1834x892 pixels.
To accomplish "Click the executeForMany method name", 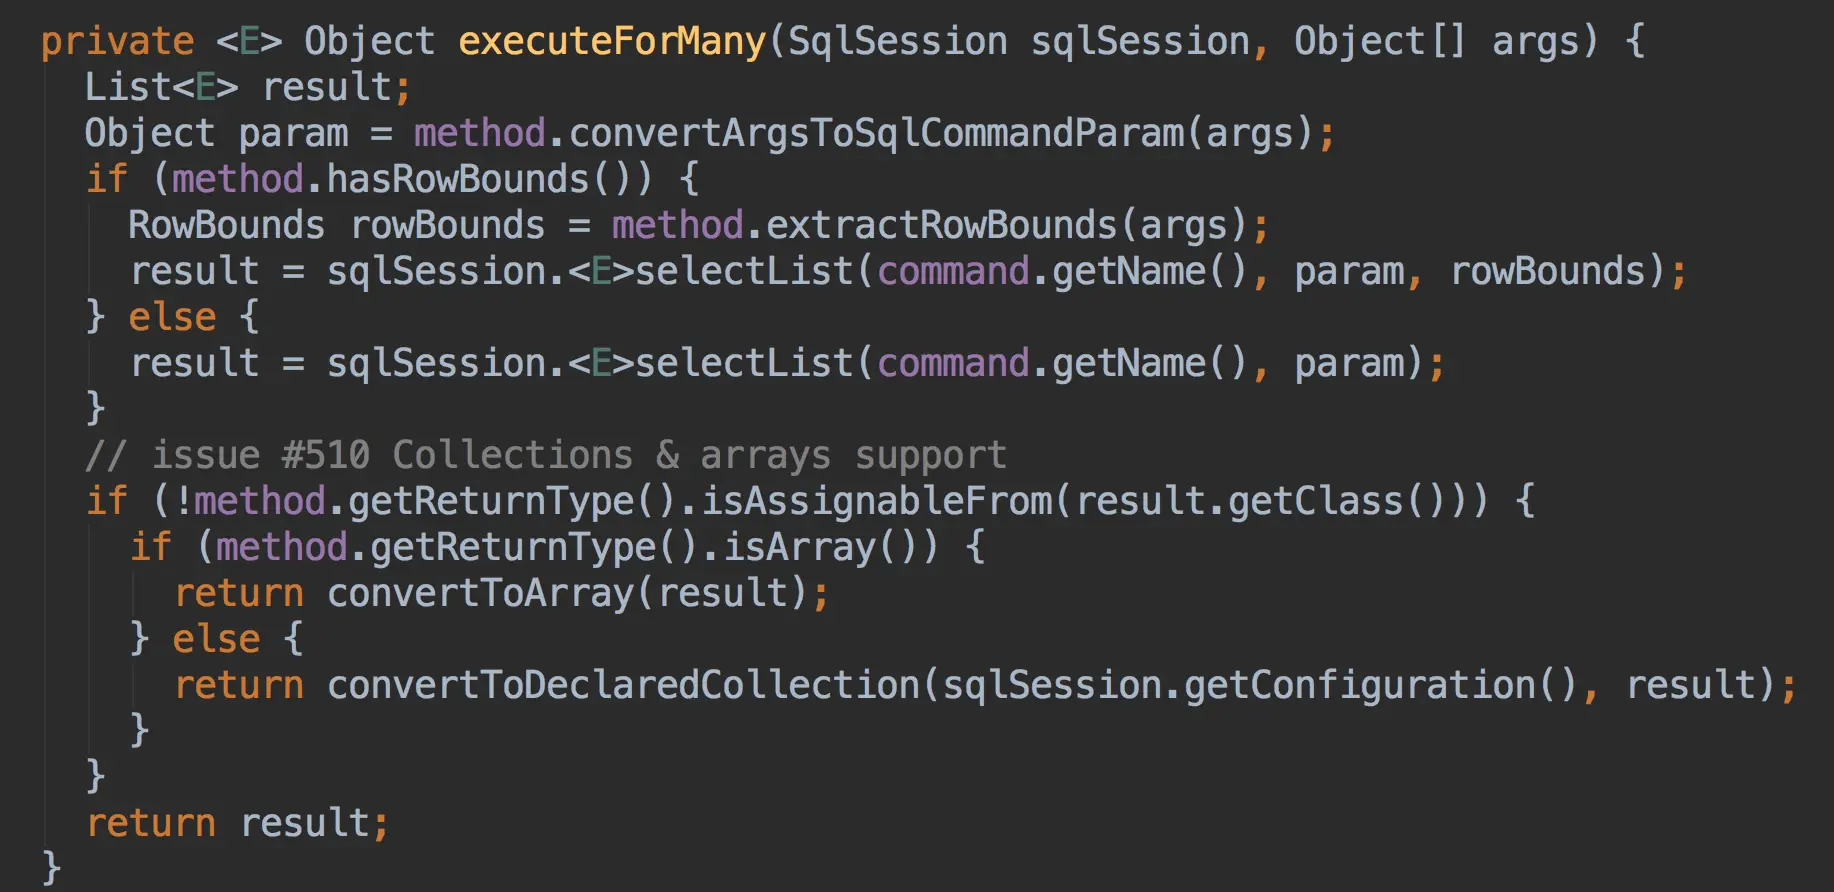I will 611,41.
